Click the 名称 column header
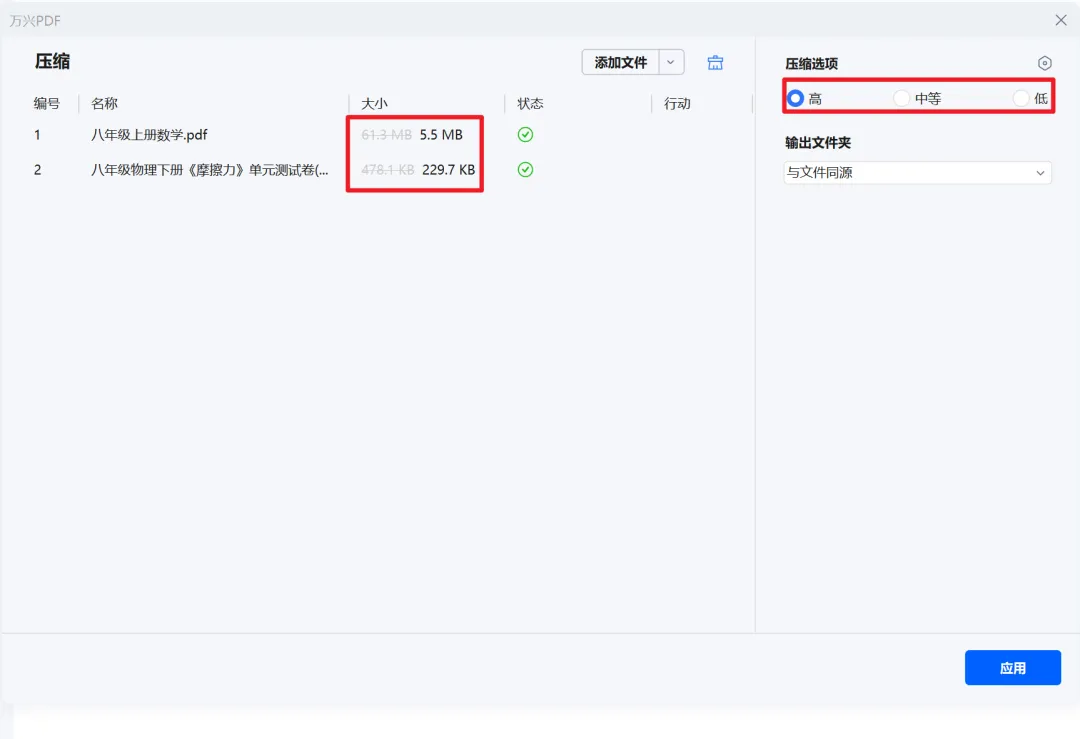The width and height of the screenshot is (1080, 739). tap(104, 103)
